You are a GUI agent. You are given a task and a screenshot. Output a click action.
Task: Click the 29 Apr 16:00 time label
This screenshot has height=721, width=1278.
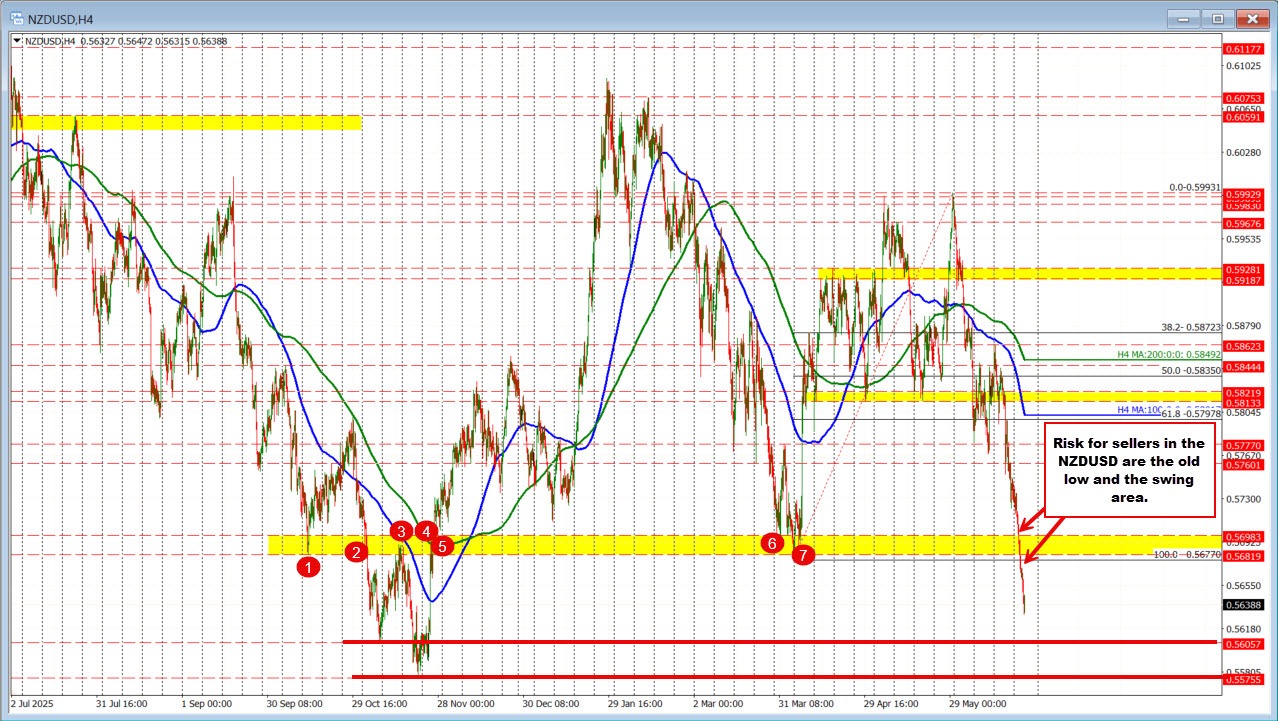[x=893, y=704]
